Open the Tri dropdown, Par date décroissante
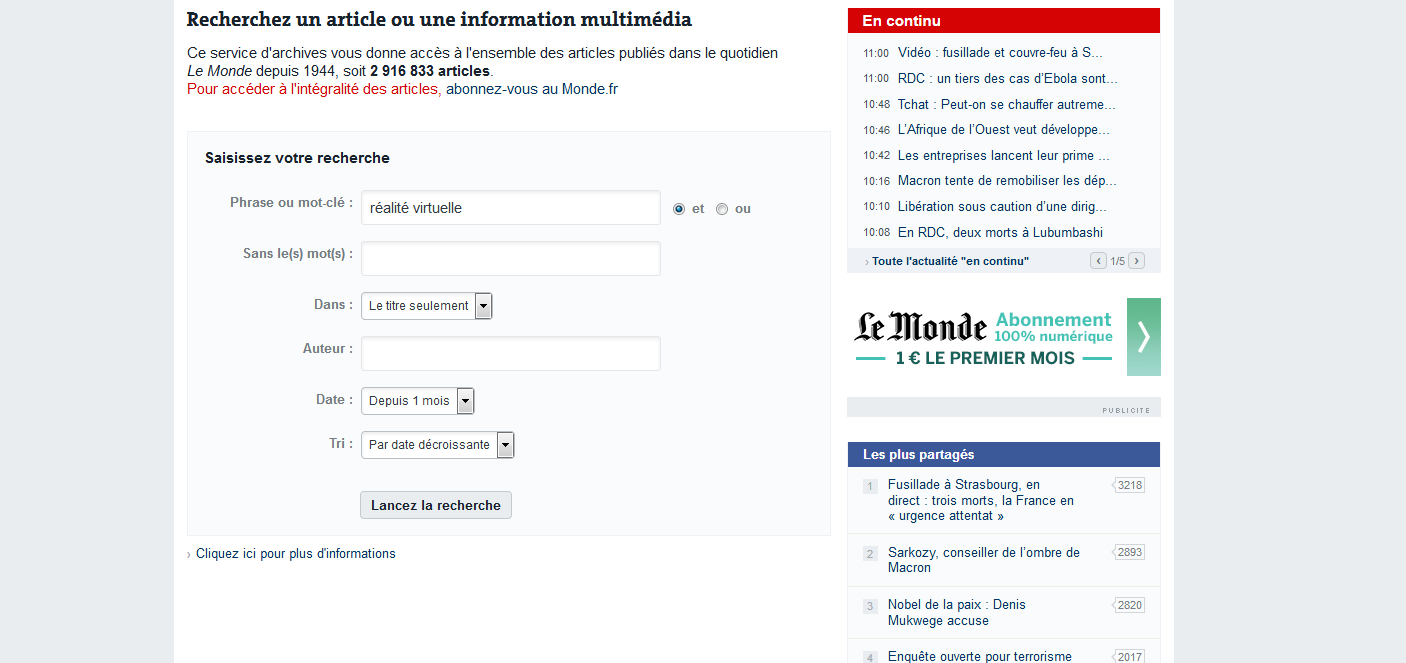The image size is (1406, 663). 437,445
